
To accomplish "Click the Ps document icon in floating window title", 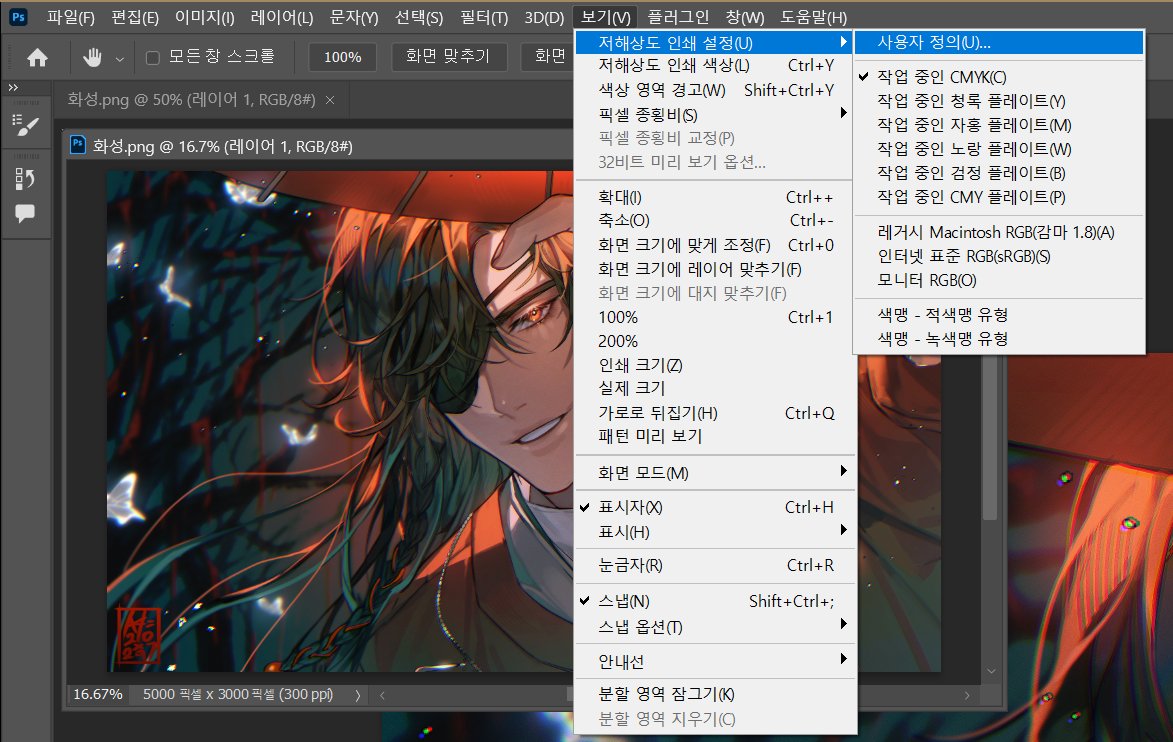I will tap(78, 144).
